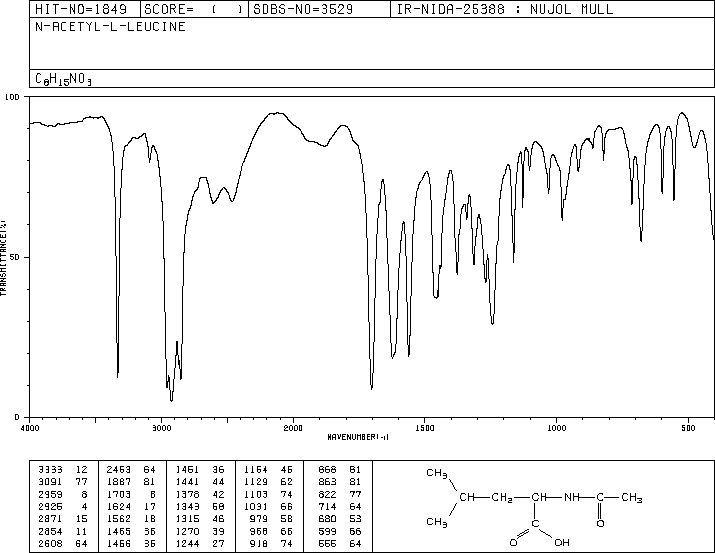Click the 714 peak table entry
The height and width of the screenshot is (553, 715).
click(x=327, y=506)
